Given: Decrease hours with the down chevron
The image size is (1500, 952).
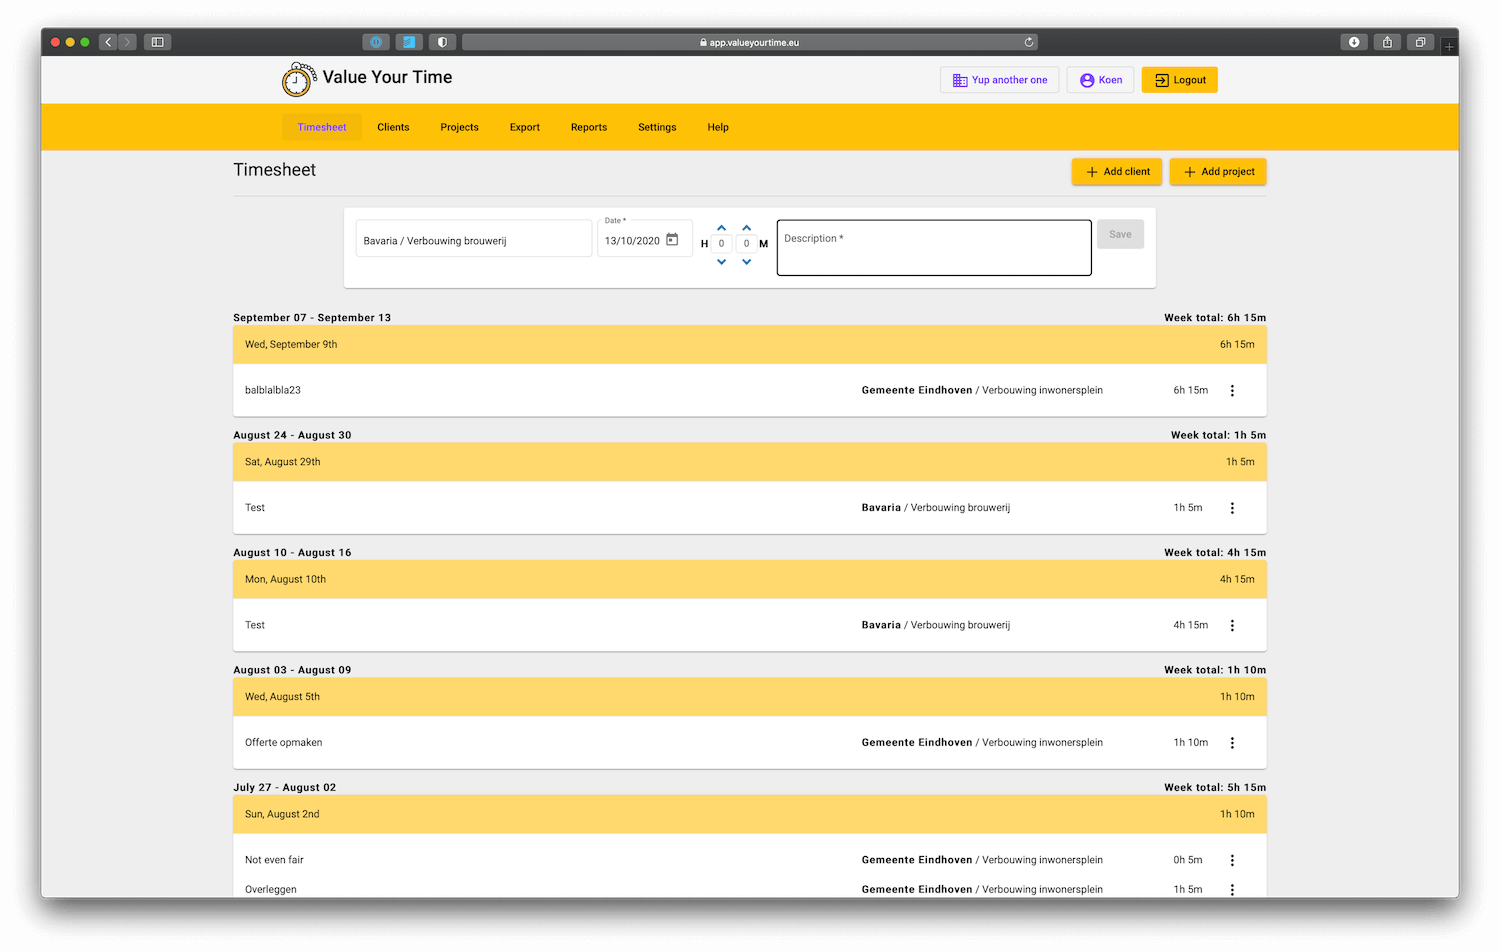Looking at the screenshot, I should 721,262.
